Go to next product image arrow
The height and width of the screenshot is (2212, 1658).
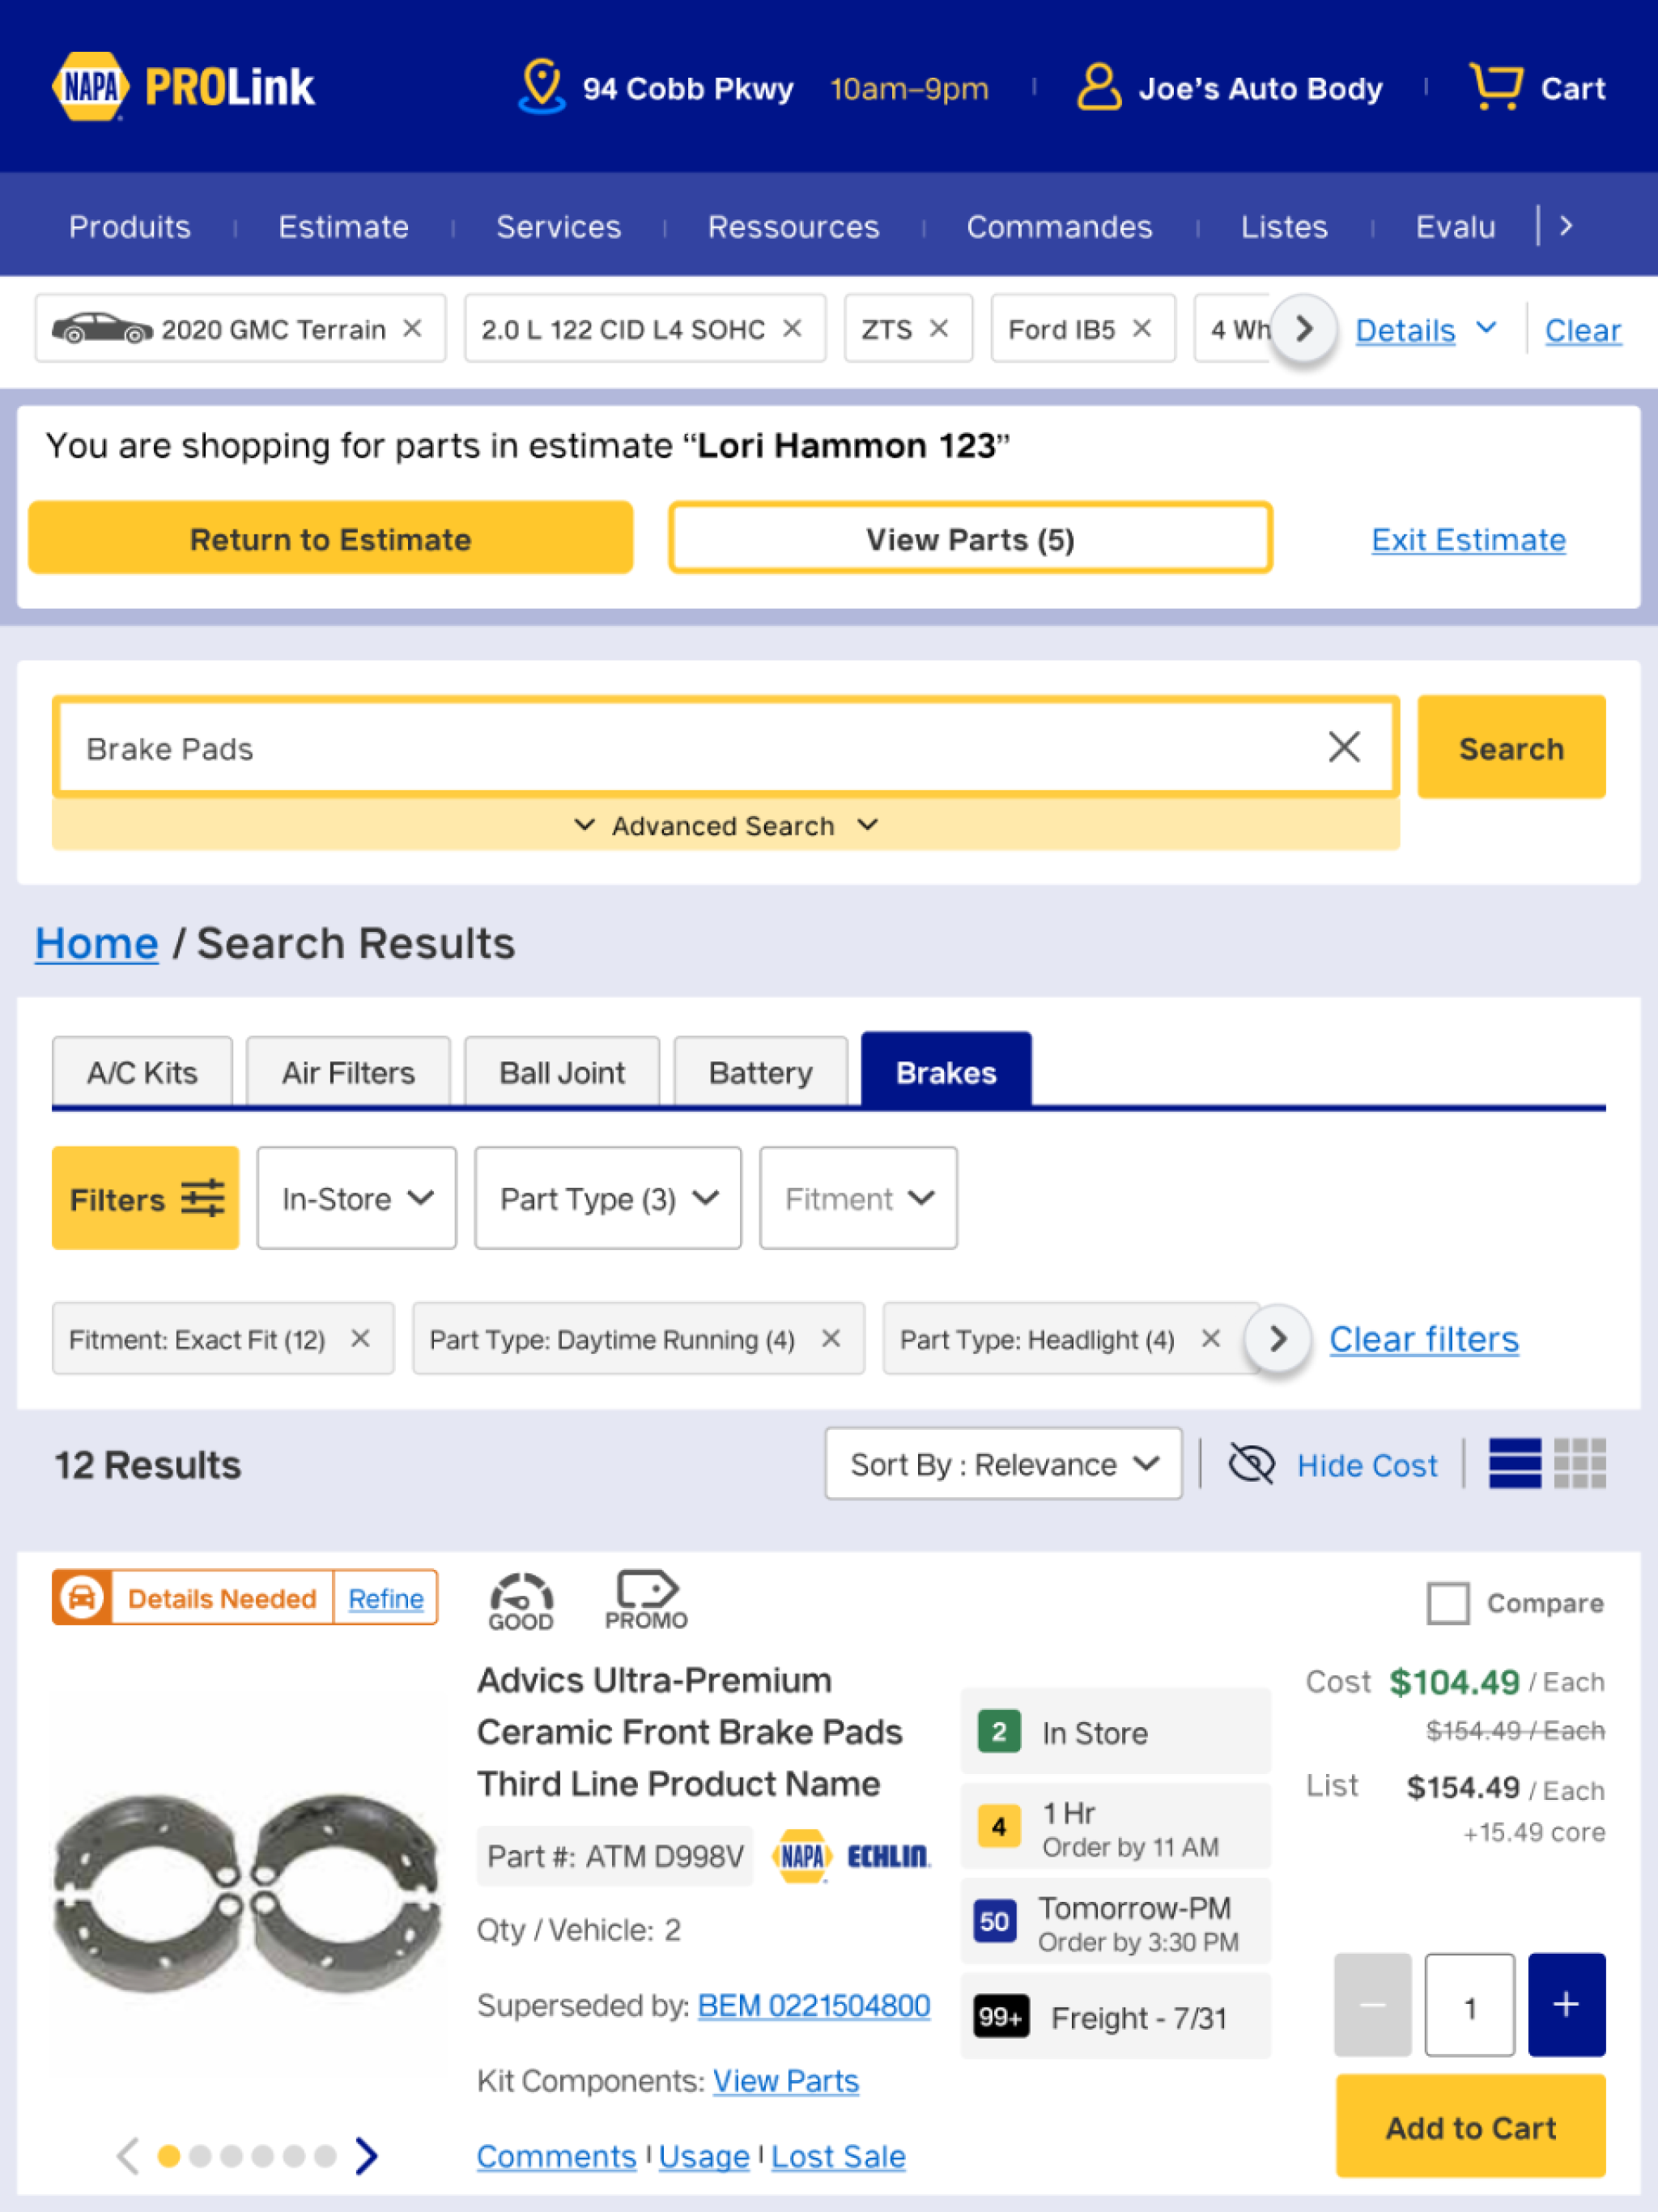(x=367, y=2155)
